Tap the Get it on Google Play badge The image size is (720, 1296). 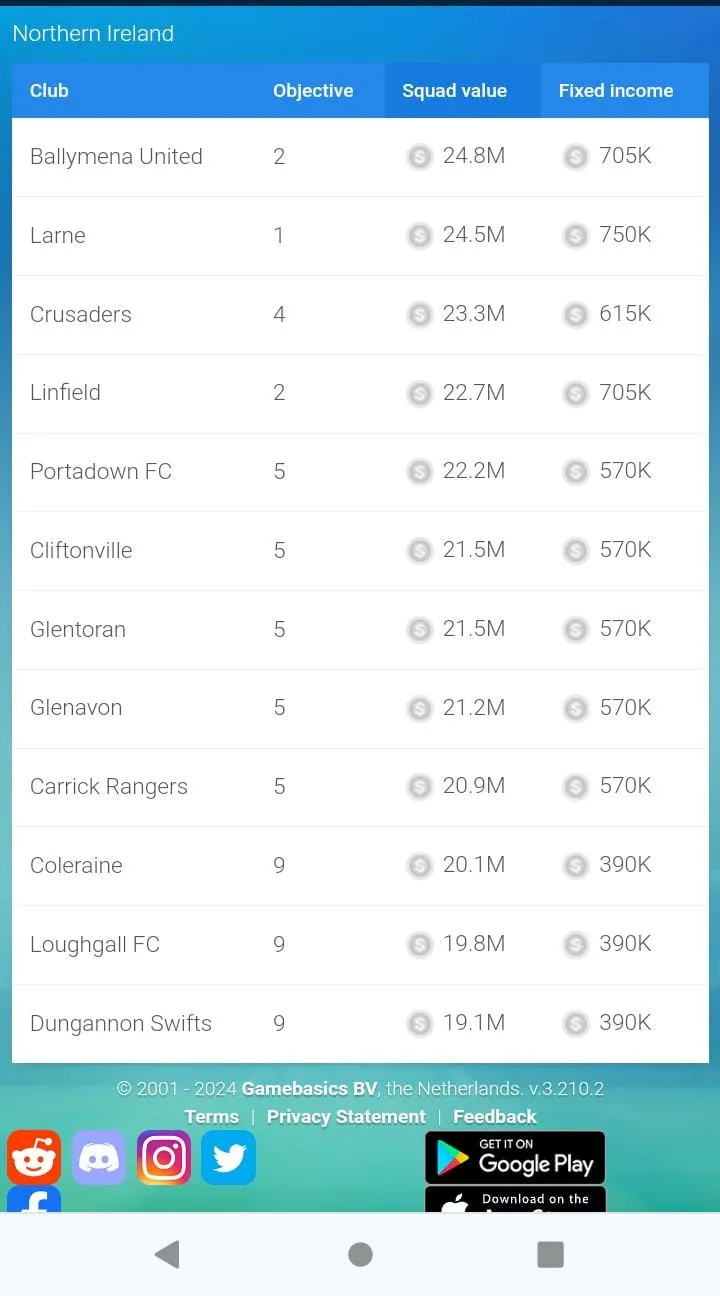pyautogui.click(x=515, y=1157)
